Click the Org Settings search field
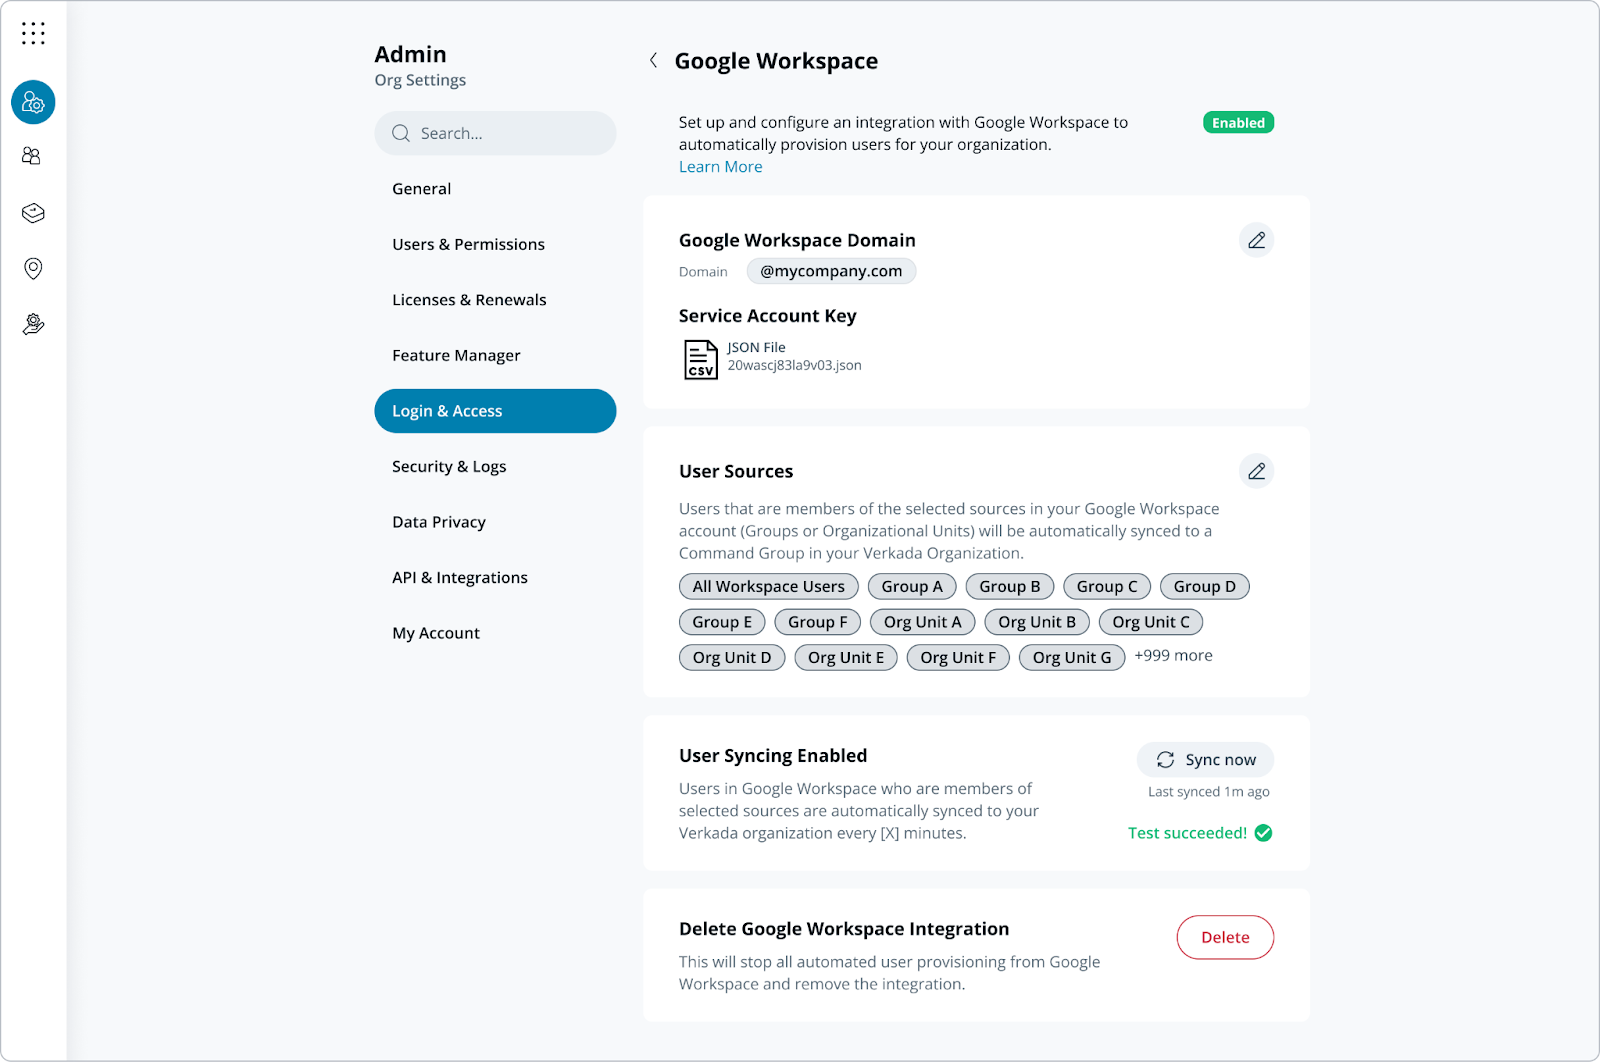 [x=495, y=133]
